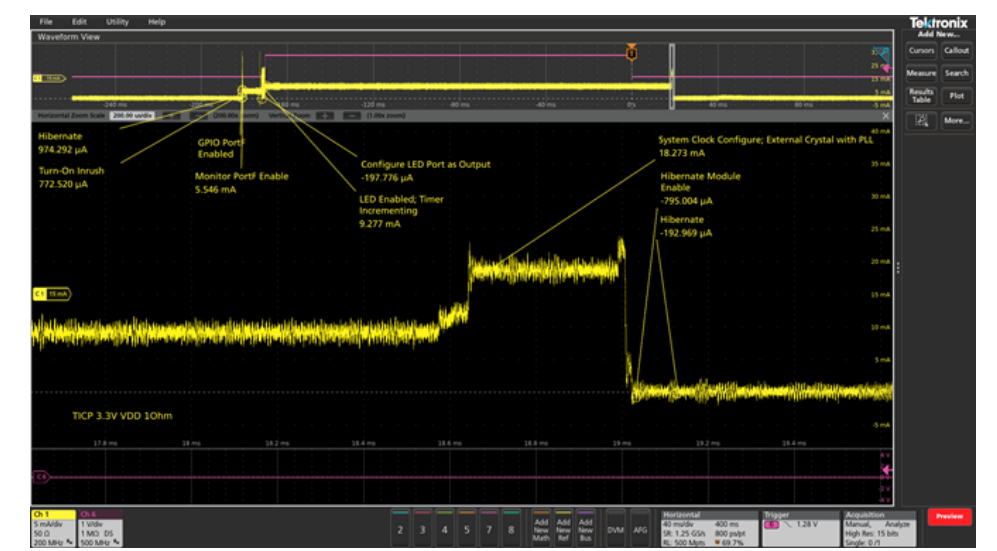Enable the DVM

pyautogui.click(x=615, y=529)
